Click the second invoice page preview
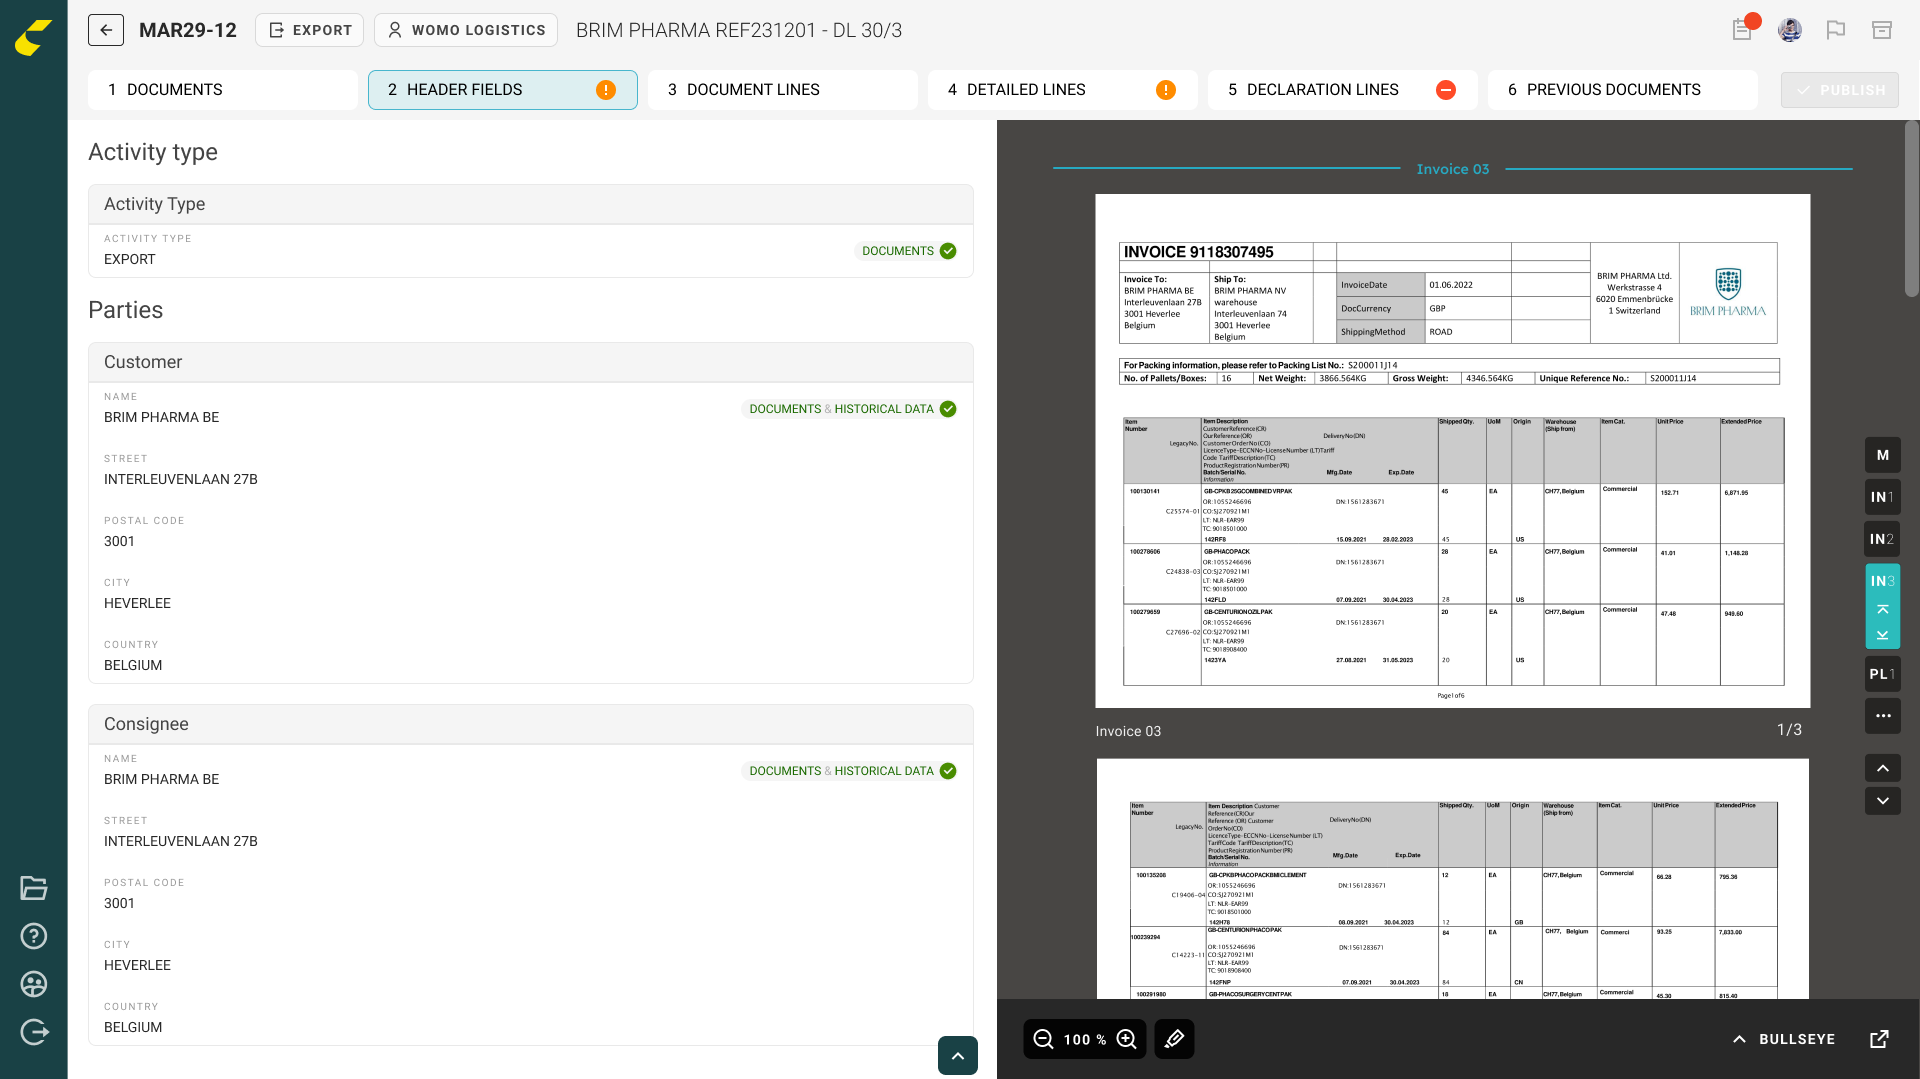This screenshot has width=1920, height=1079. 1453,879
